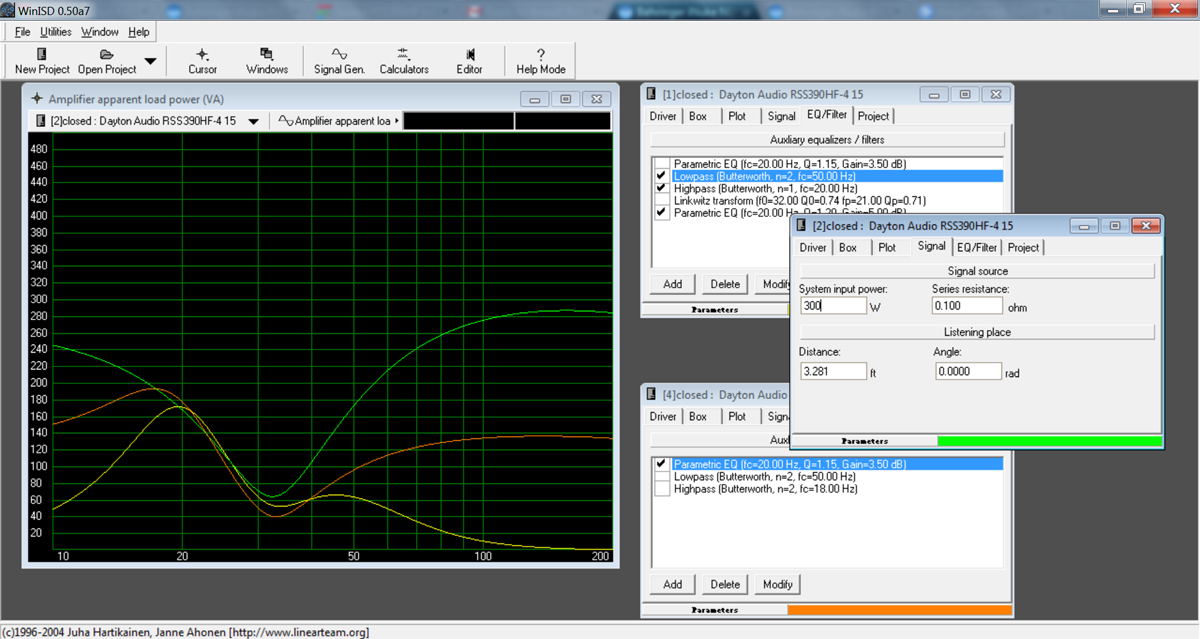Click the Parameters label in the [2]closed window
The width and height of the screenshot is (1200, 639).
(864, 441)
